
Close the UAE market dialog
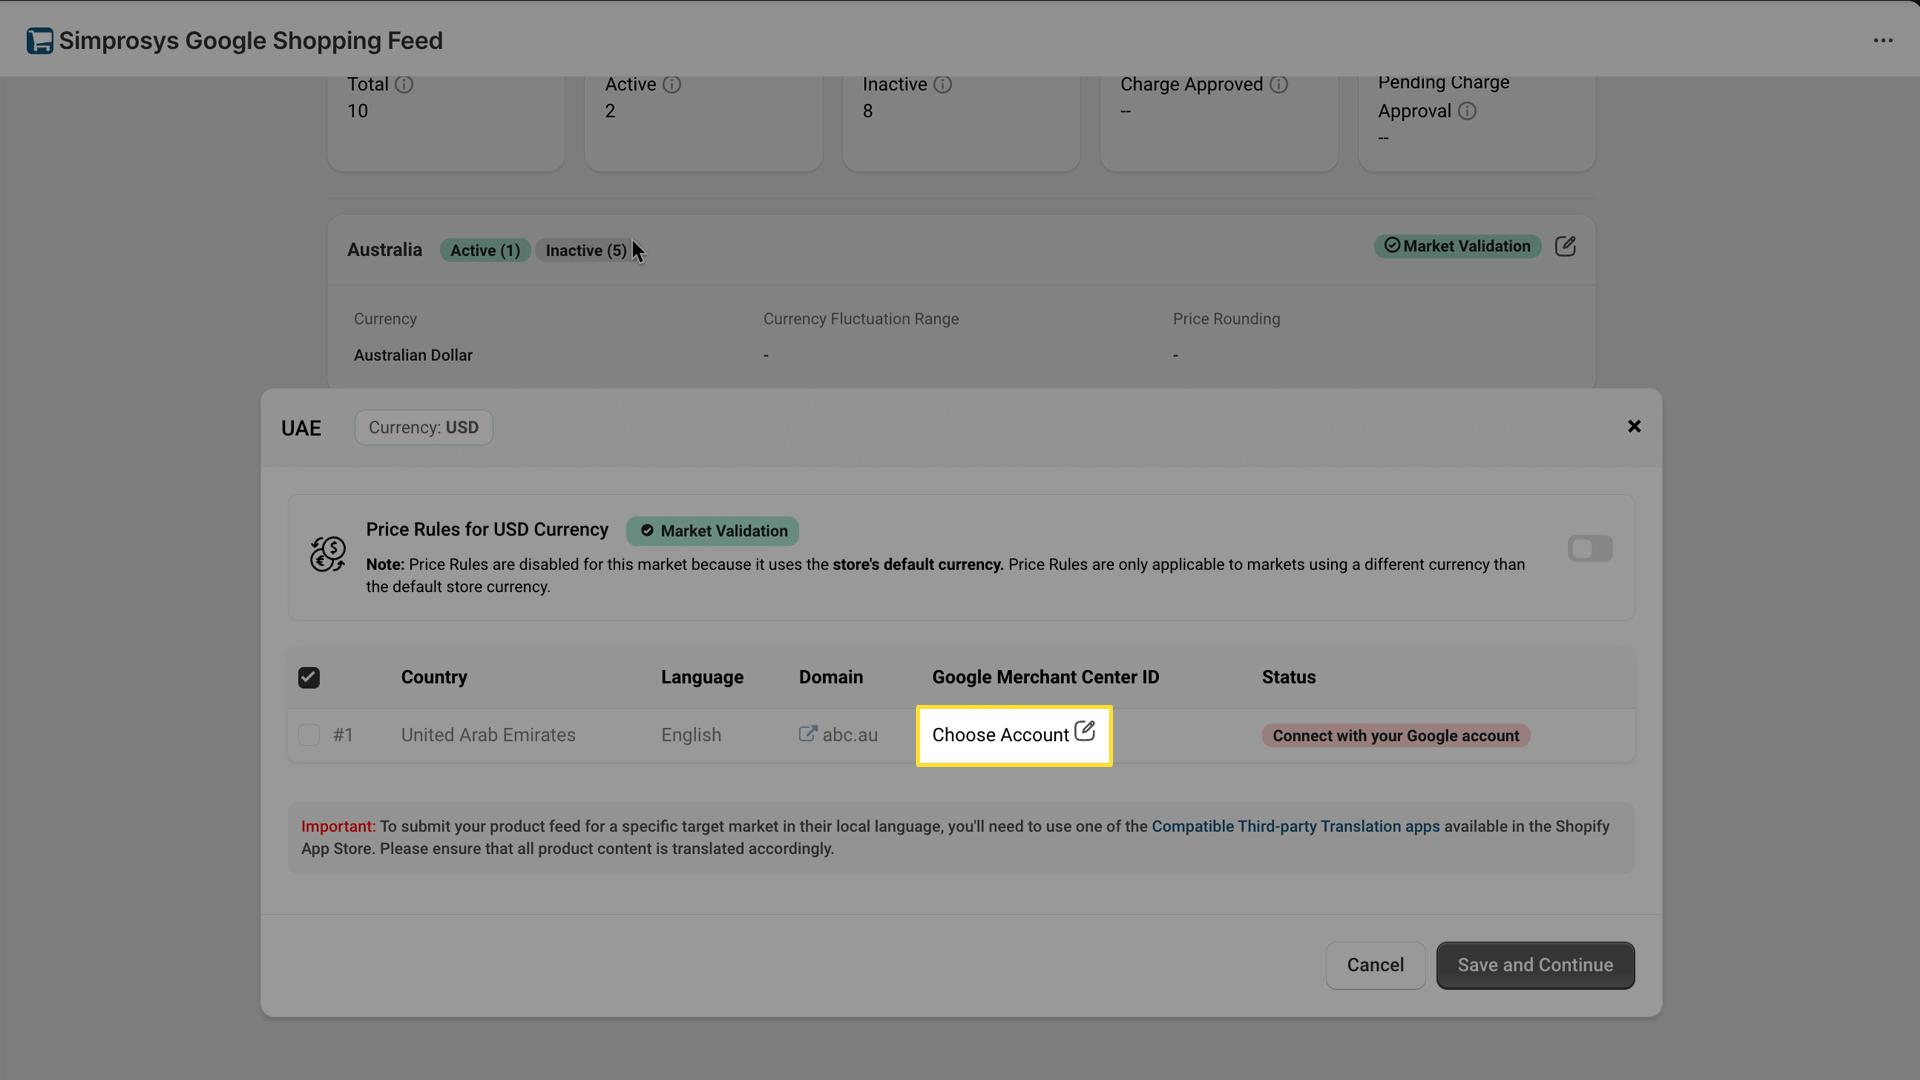(1634, 426)
